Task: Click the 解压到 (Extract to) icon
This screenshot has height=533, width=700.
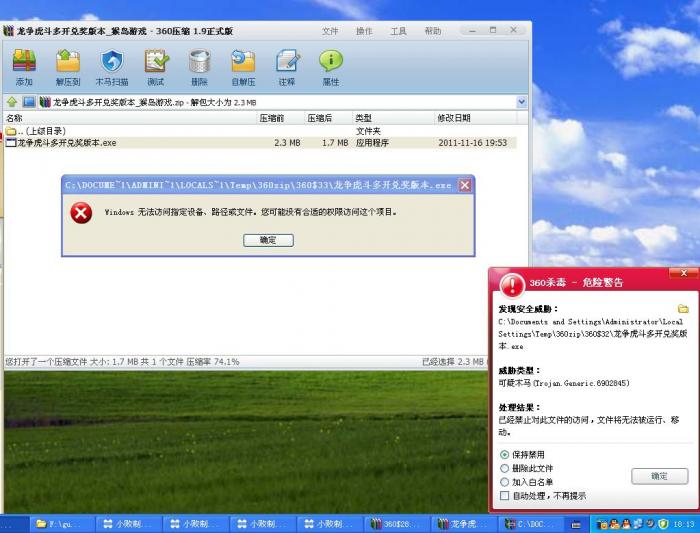Action: (x=68, y=67)
